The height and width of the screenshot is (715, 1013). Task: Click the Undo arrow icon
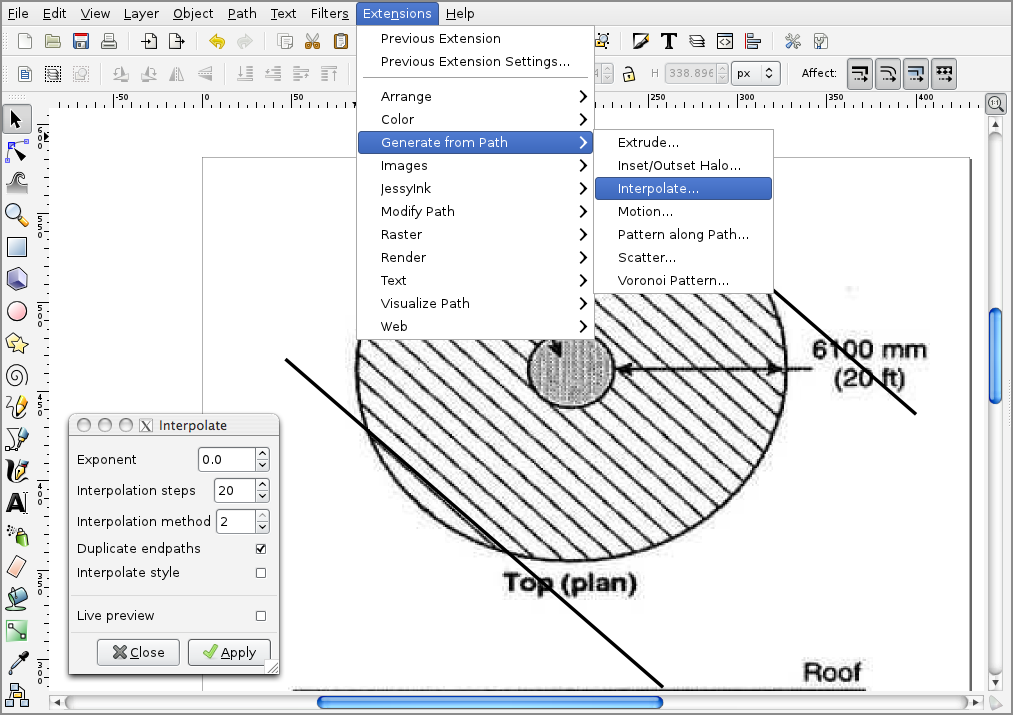[217, 41]
